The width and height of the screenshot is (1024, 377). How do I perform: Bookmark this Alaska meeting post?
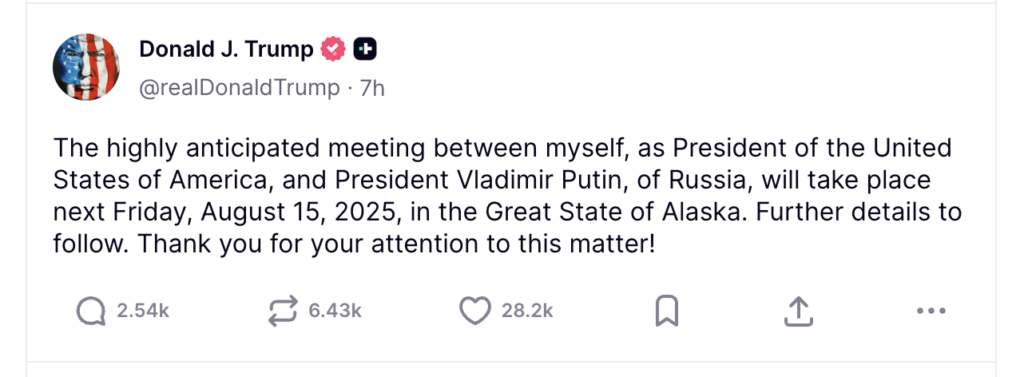point(667,311)
